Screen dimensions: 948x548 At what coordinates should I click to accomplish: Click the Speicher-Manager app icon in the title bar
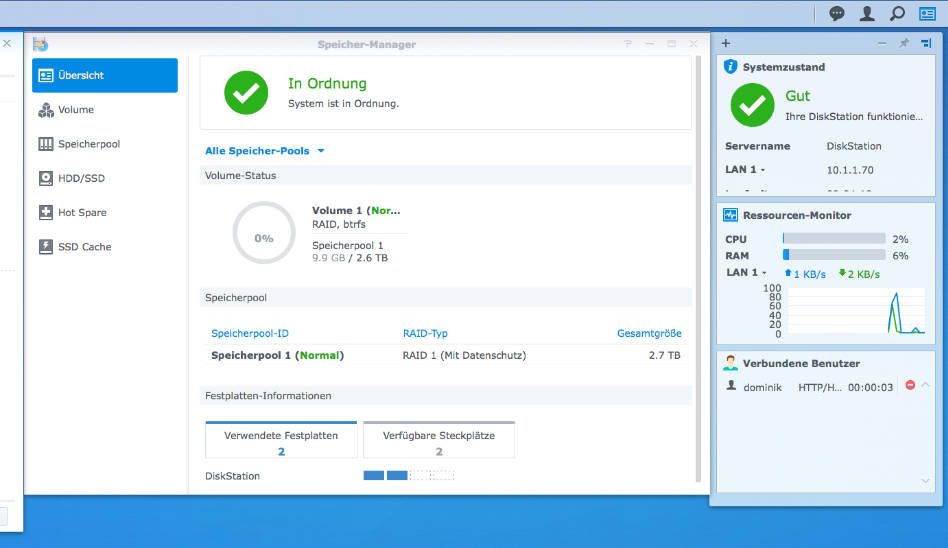(41, 44)
